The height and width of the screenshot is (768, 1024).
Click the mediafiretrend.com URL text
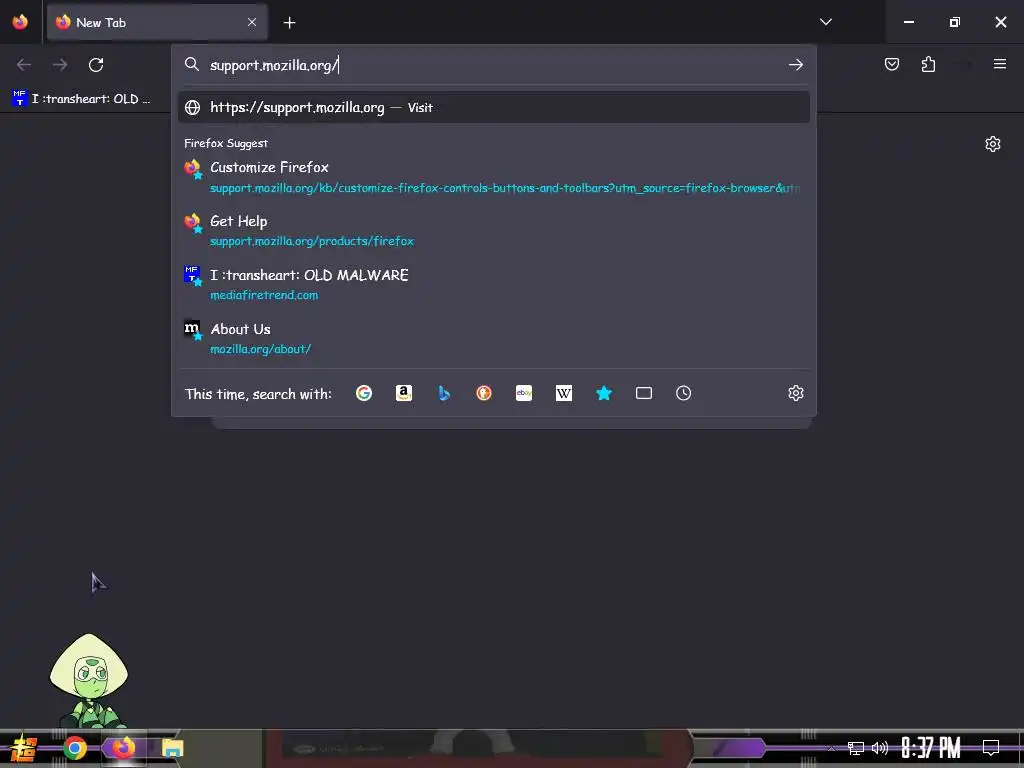coord(264,295)
